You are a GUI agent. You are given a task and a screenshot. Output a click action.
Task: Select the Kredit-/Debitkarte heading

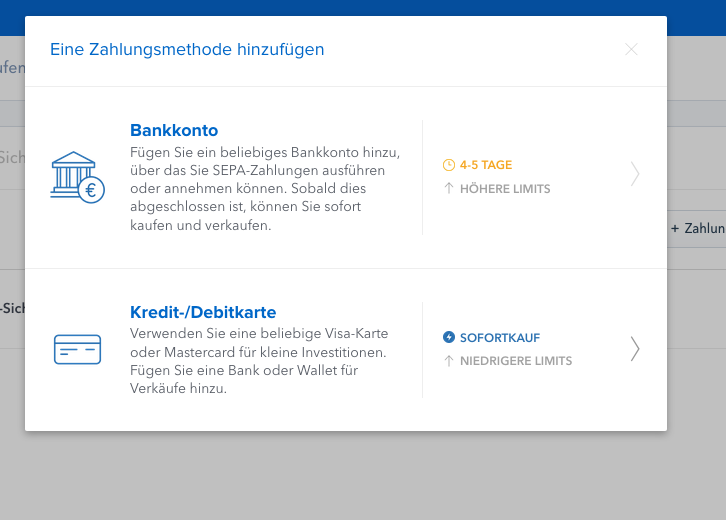203,313
